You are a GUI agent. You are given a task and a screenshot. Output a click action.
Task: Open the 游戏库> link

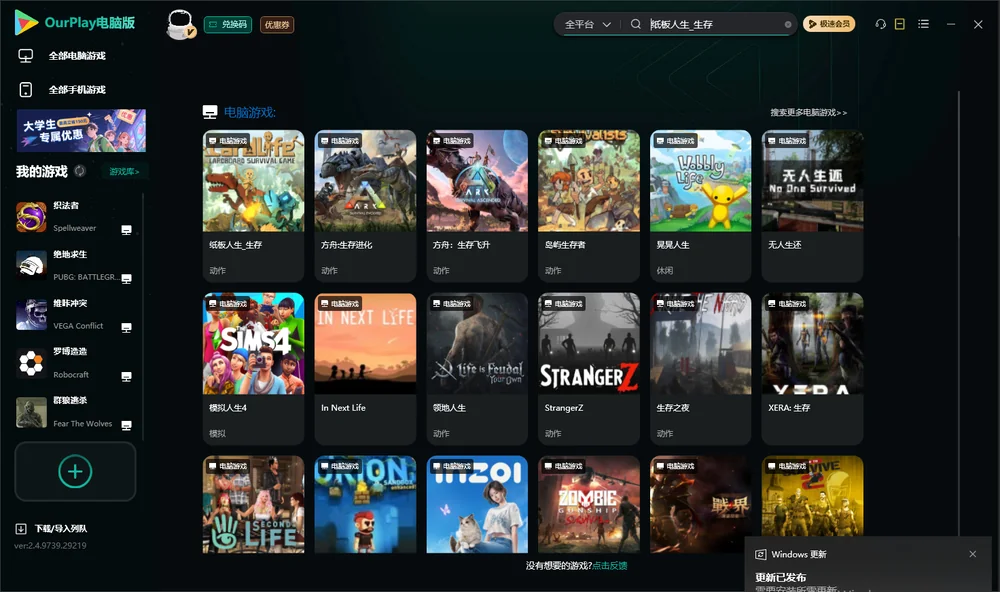point(124,171)
